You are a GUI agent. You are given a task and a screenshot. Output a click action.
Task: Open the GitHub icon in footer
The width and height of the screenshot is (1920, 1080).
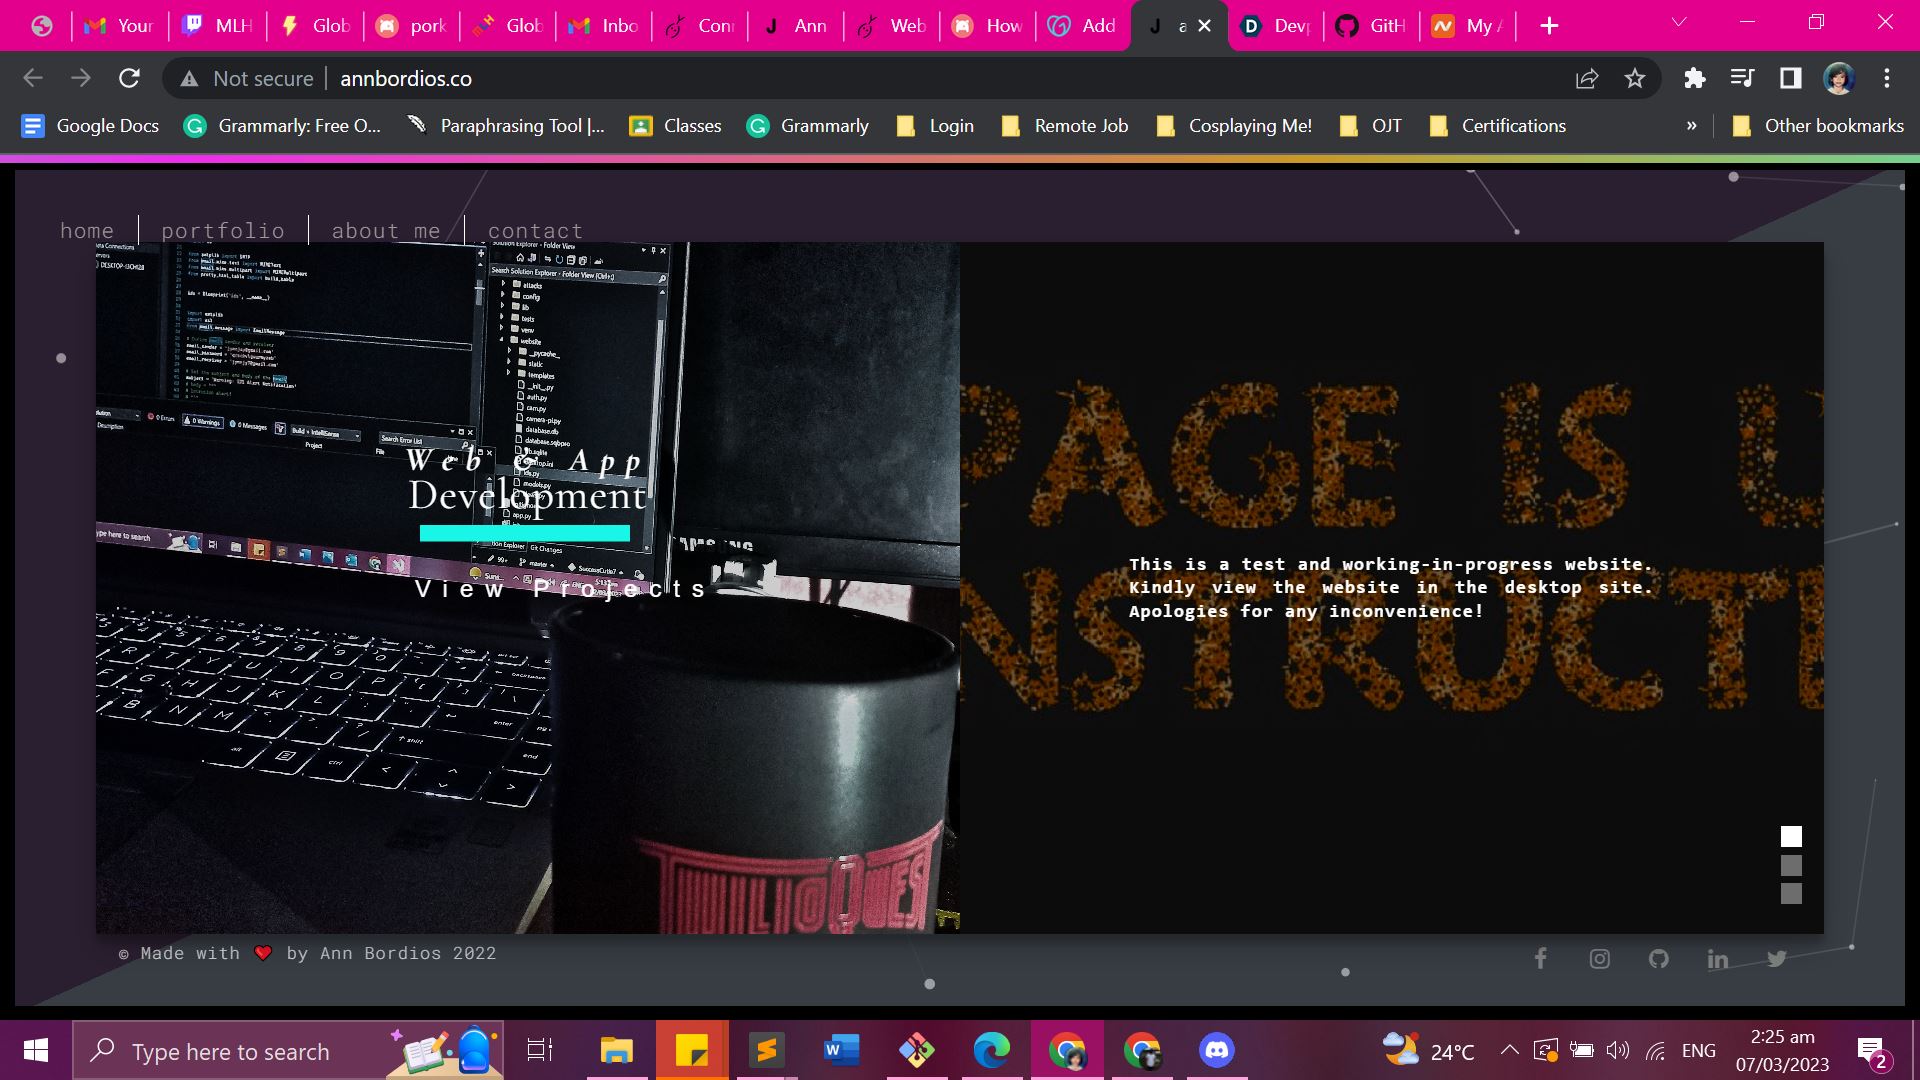(x=1658, y=959)
